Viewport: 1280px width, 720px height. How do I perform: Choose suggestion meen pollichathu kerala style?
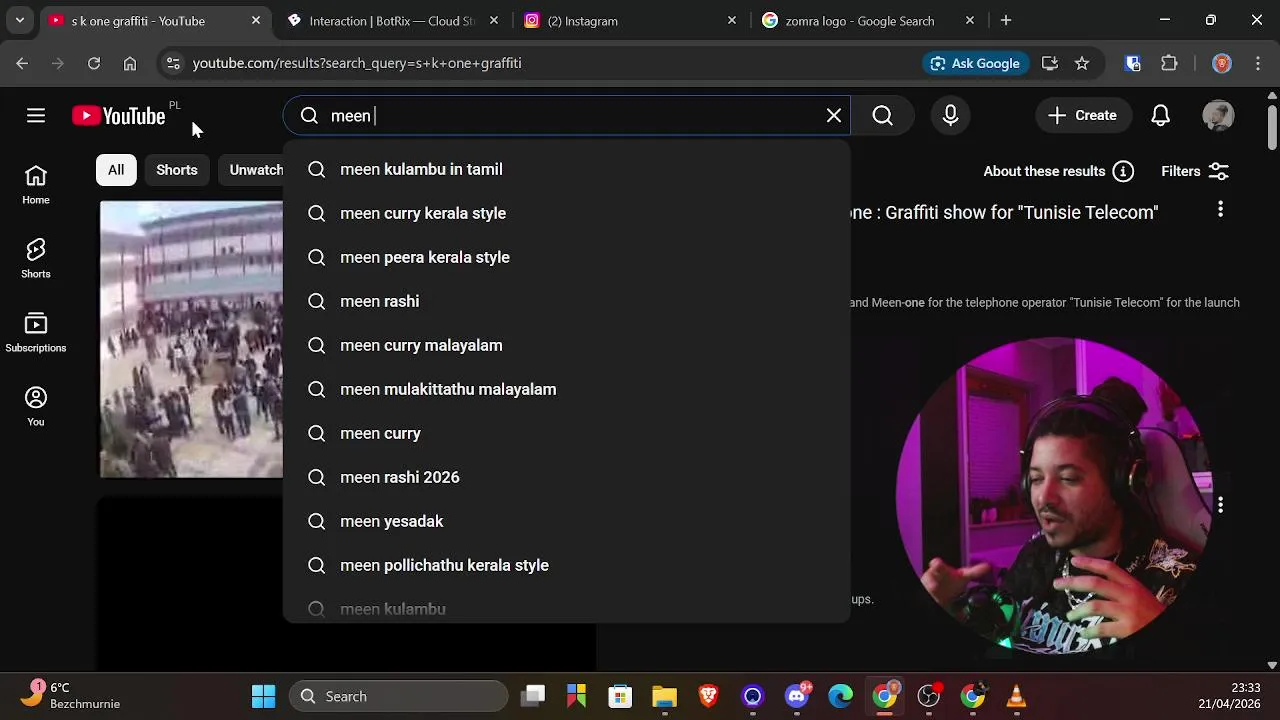(567, 565)
